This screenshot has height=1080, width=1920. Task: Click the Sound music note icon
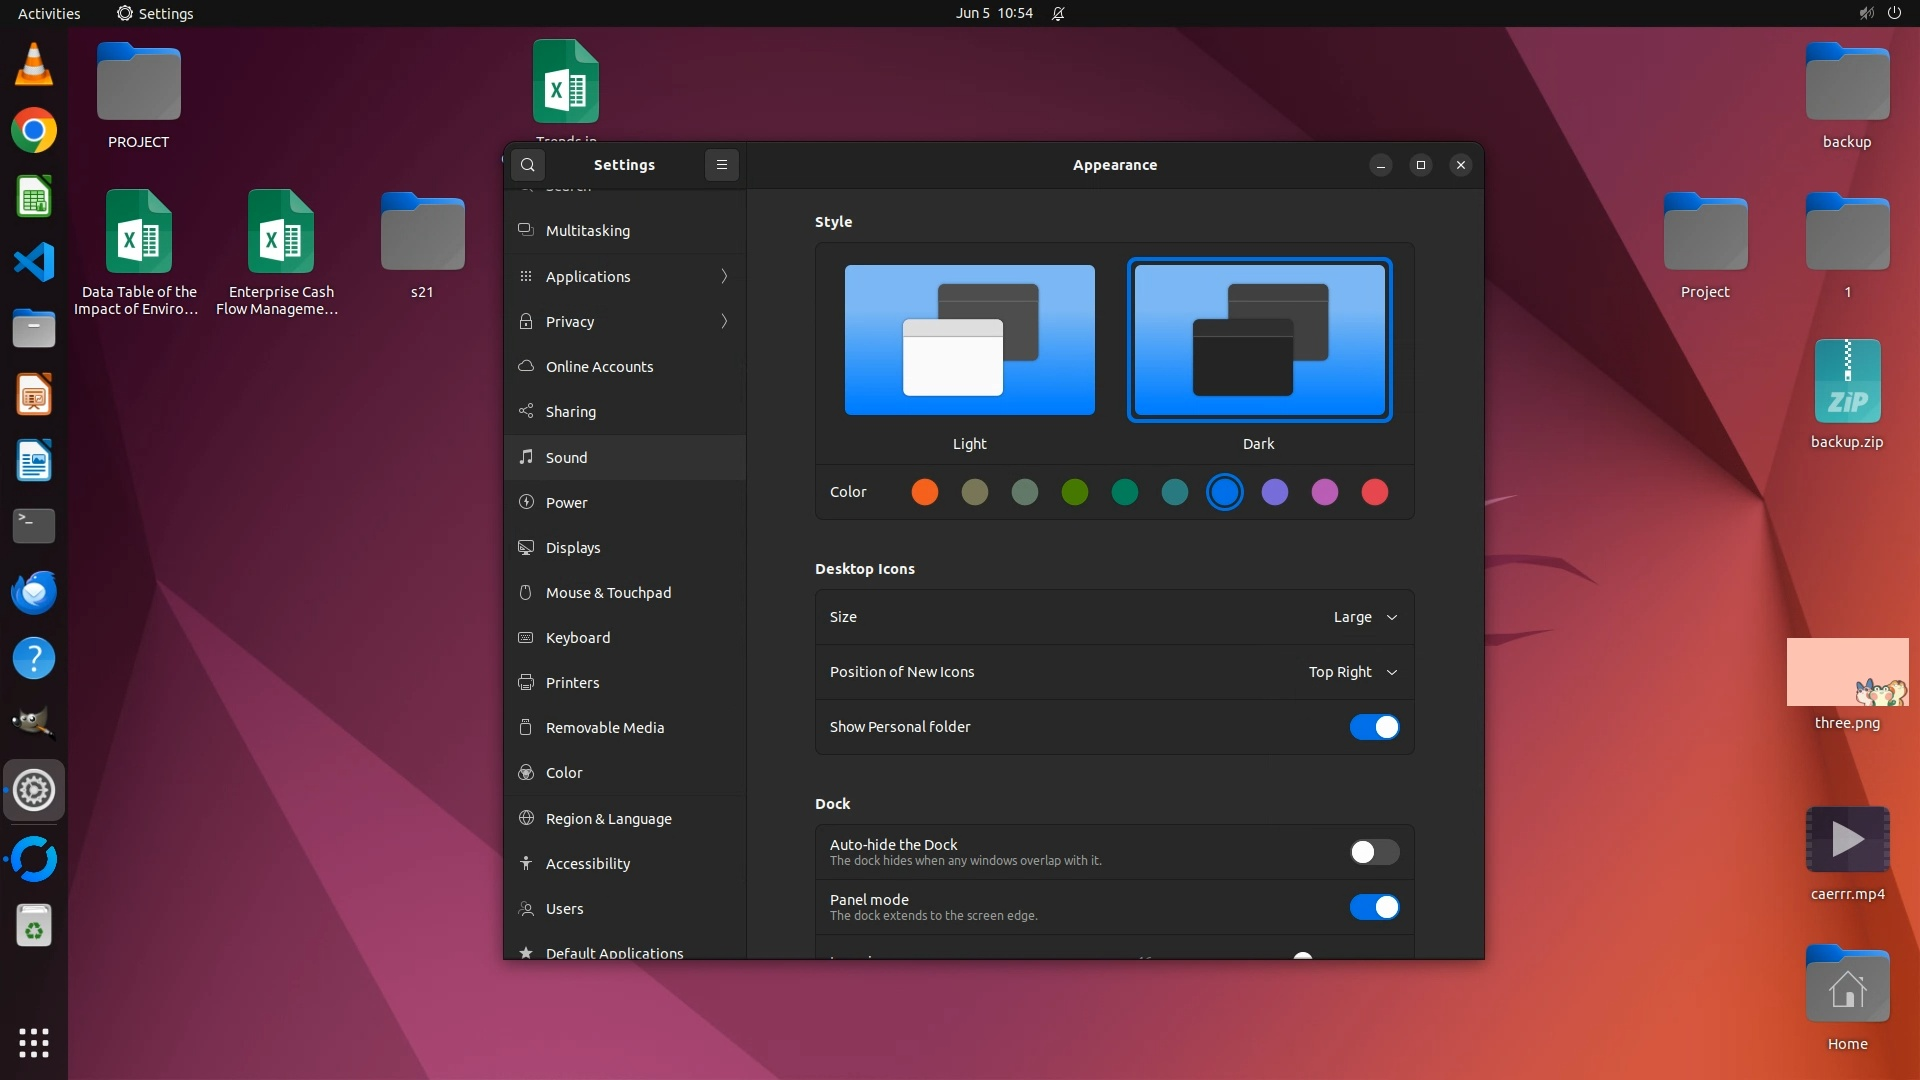pyautogui.click(x=526, y=457)
